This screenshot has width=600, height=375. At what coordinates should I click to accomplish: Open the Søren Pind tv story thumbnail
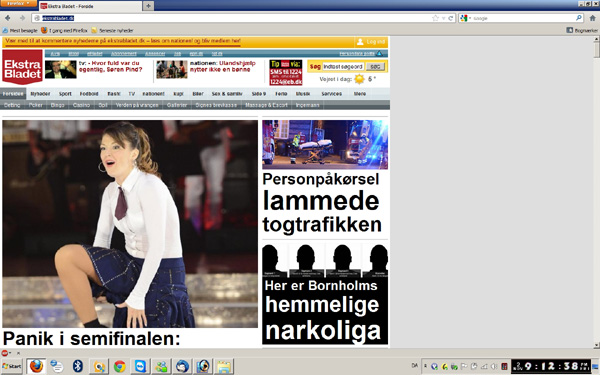[60, 70]
